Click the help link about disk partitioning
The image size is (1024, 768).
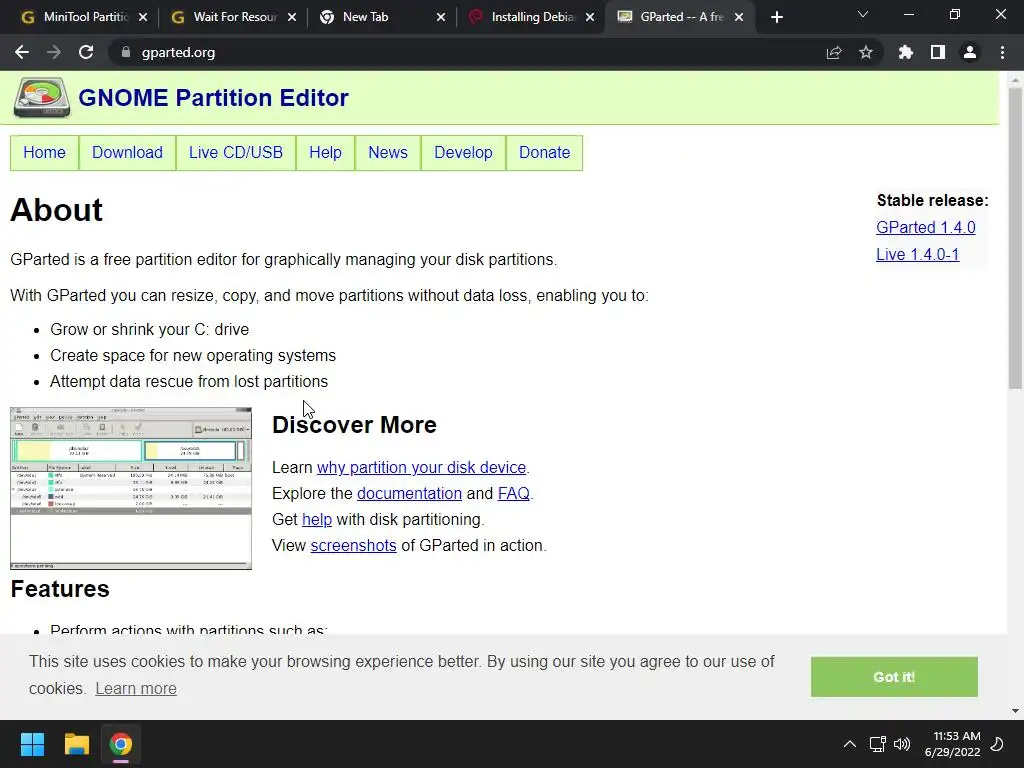coord(317,520)
